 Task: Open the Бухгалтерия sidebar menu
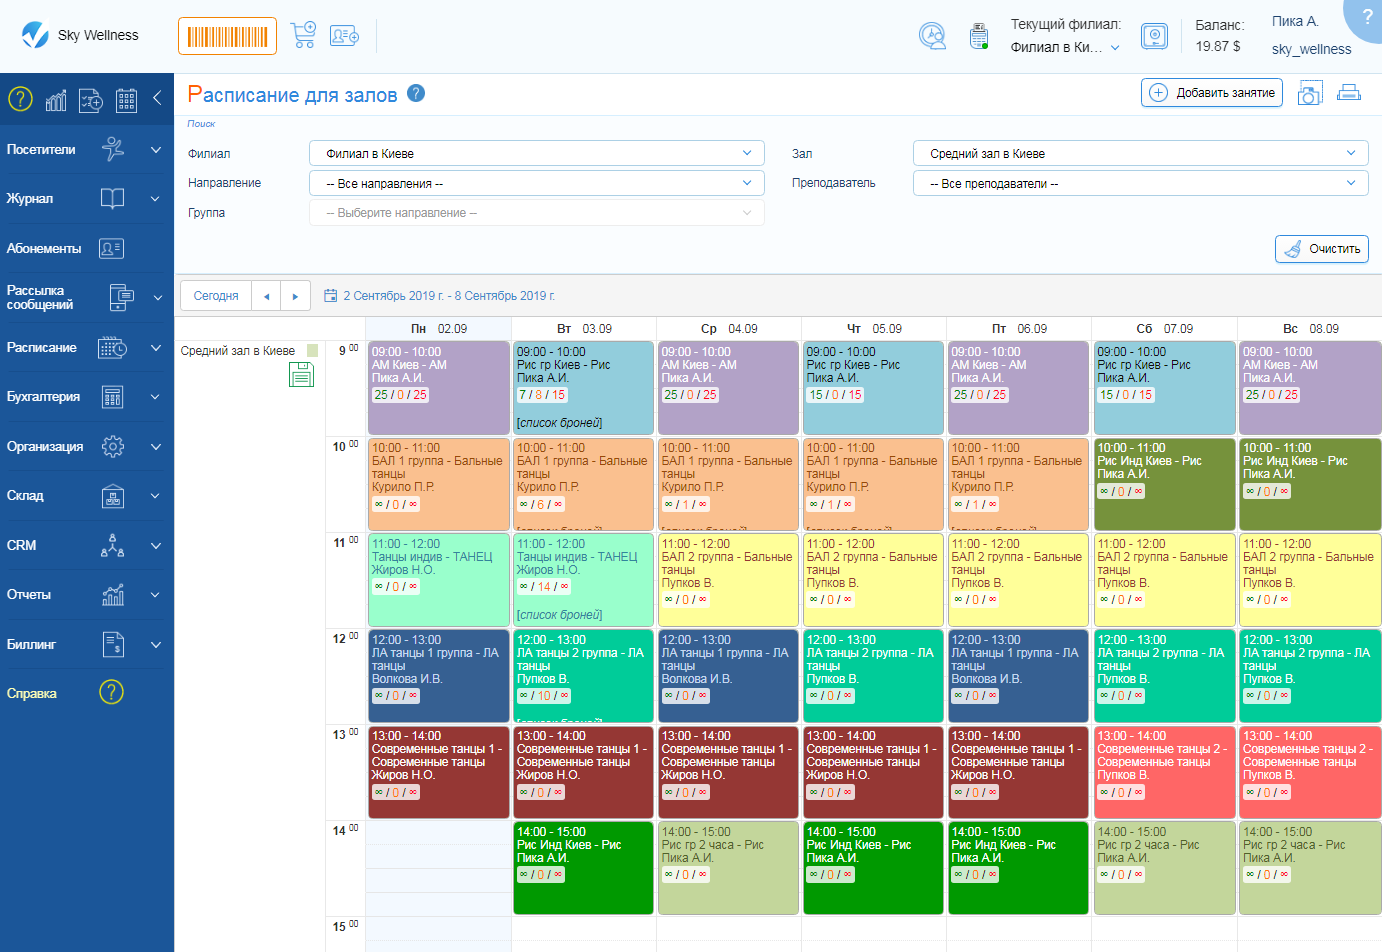coord(84,397)
